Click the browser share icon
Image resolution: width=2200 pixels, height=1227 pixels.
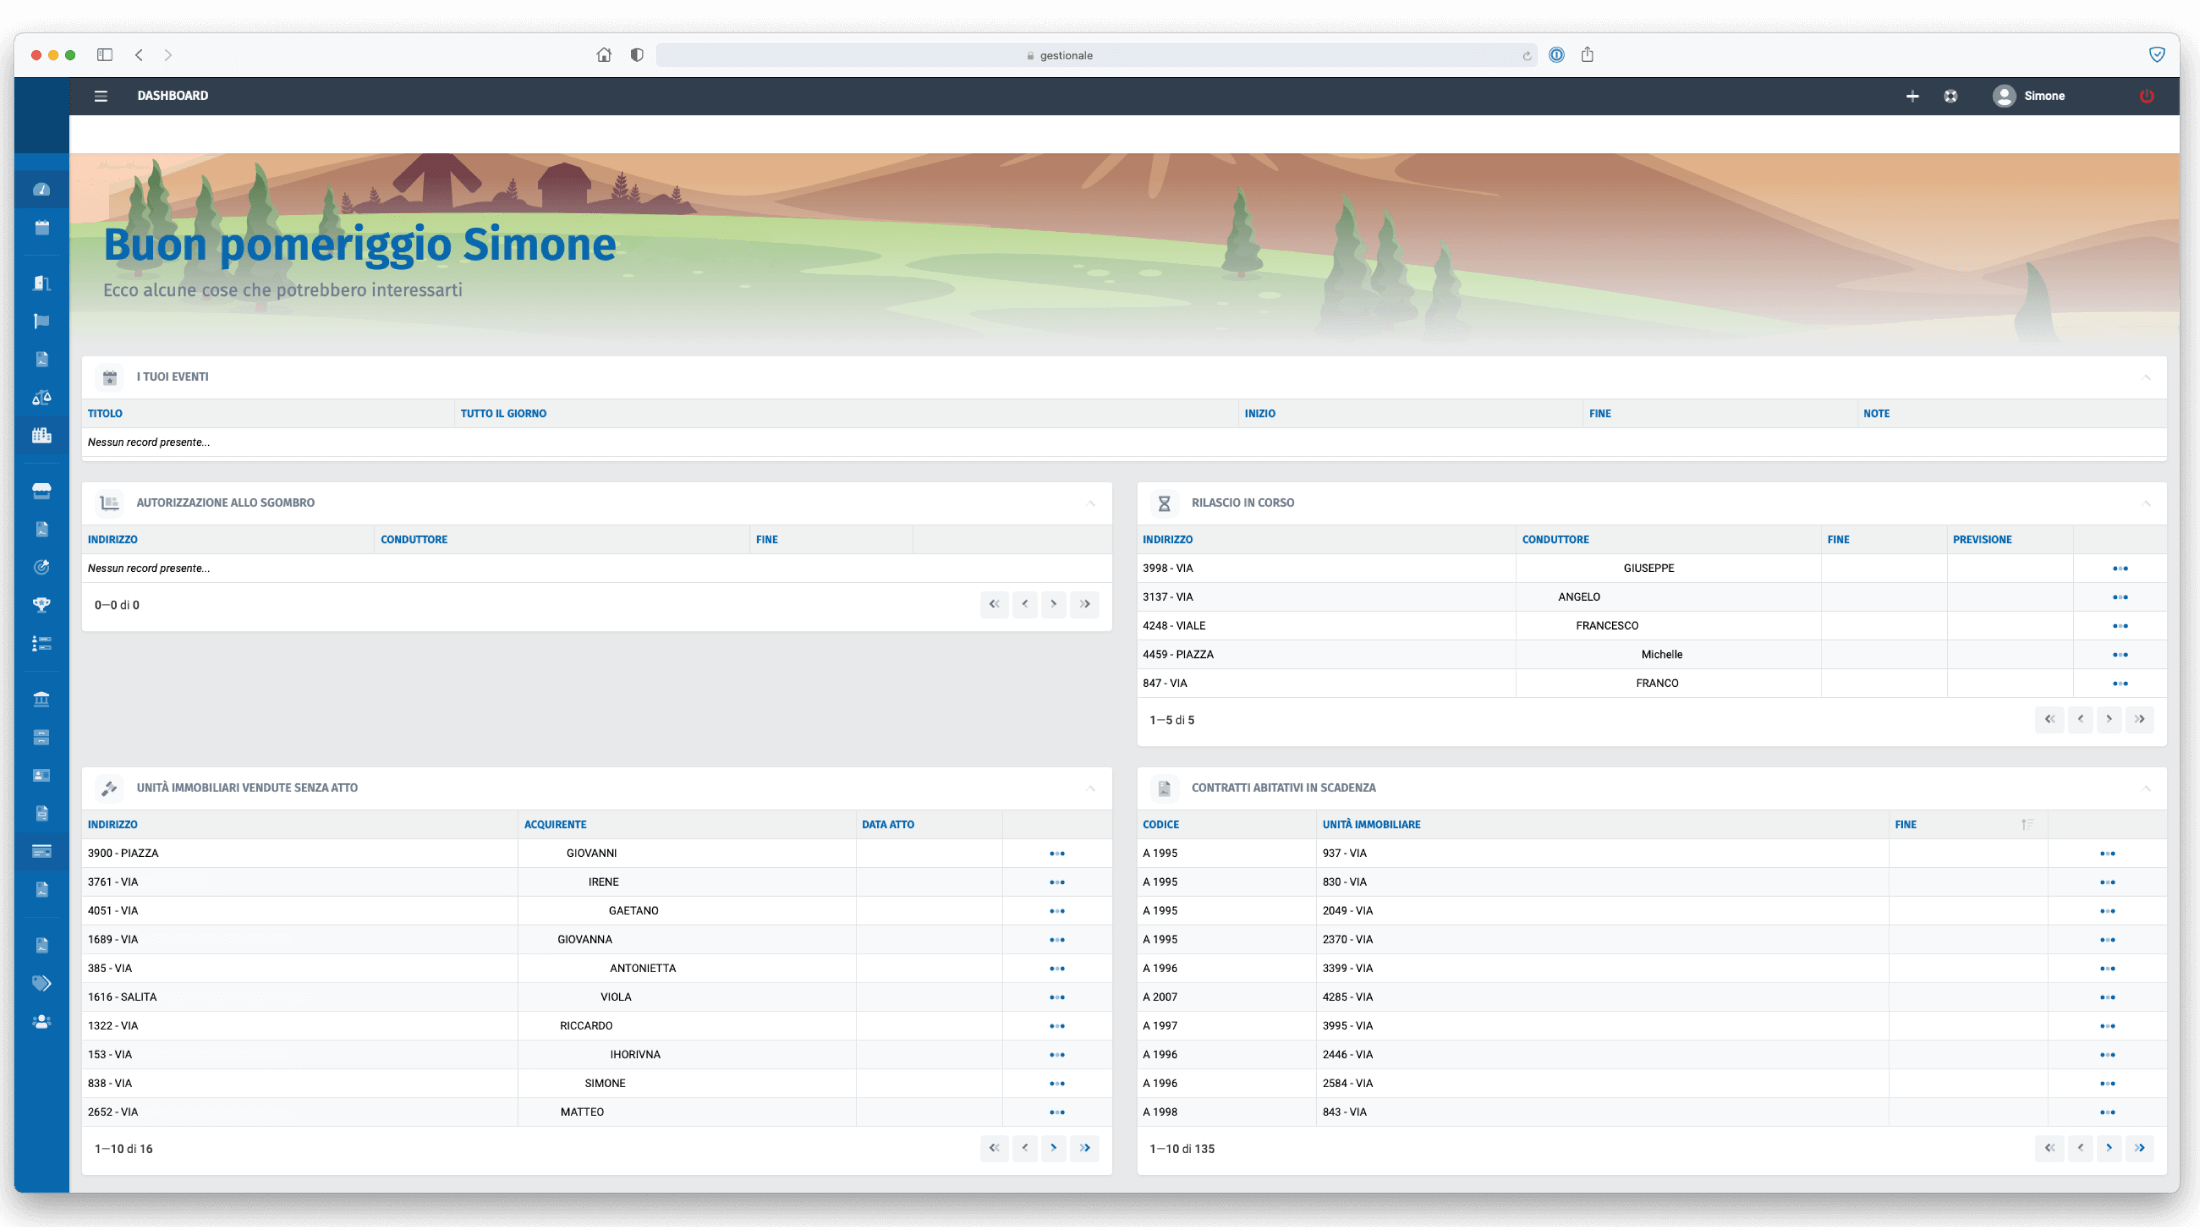coord(1587,55)
